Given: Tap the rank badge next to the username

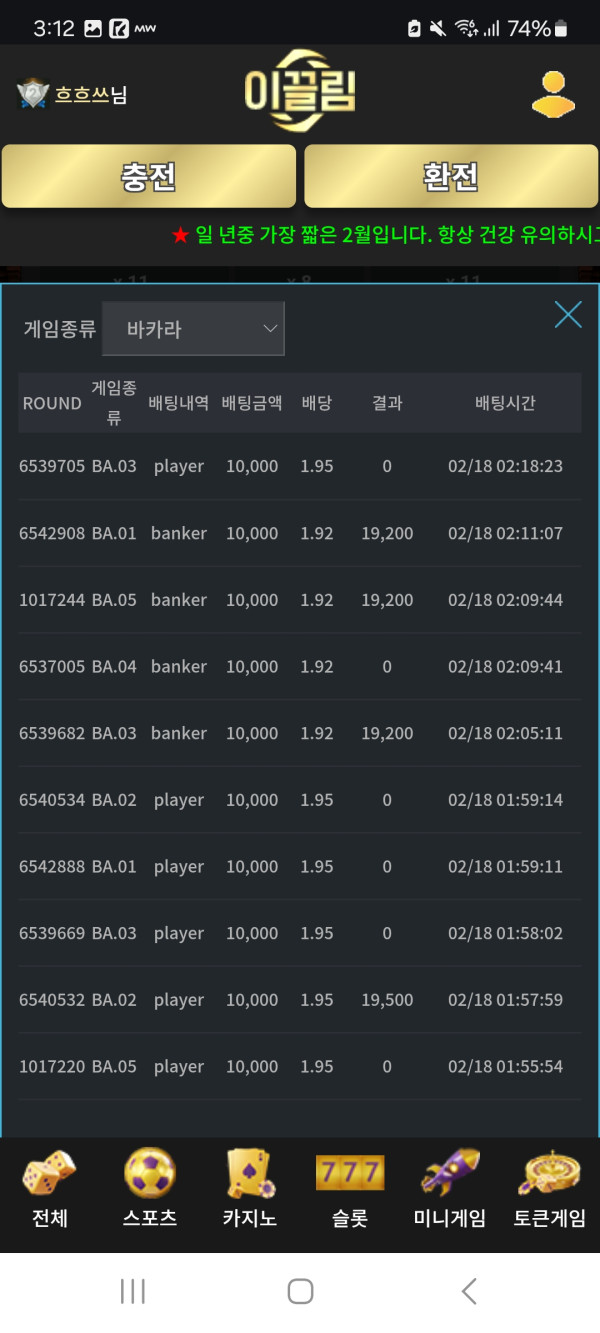Looking at the screenshot, I should (x=33, y=95).
